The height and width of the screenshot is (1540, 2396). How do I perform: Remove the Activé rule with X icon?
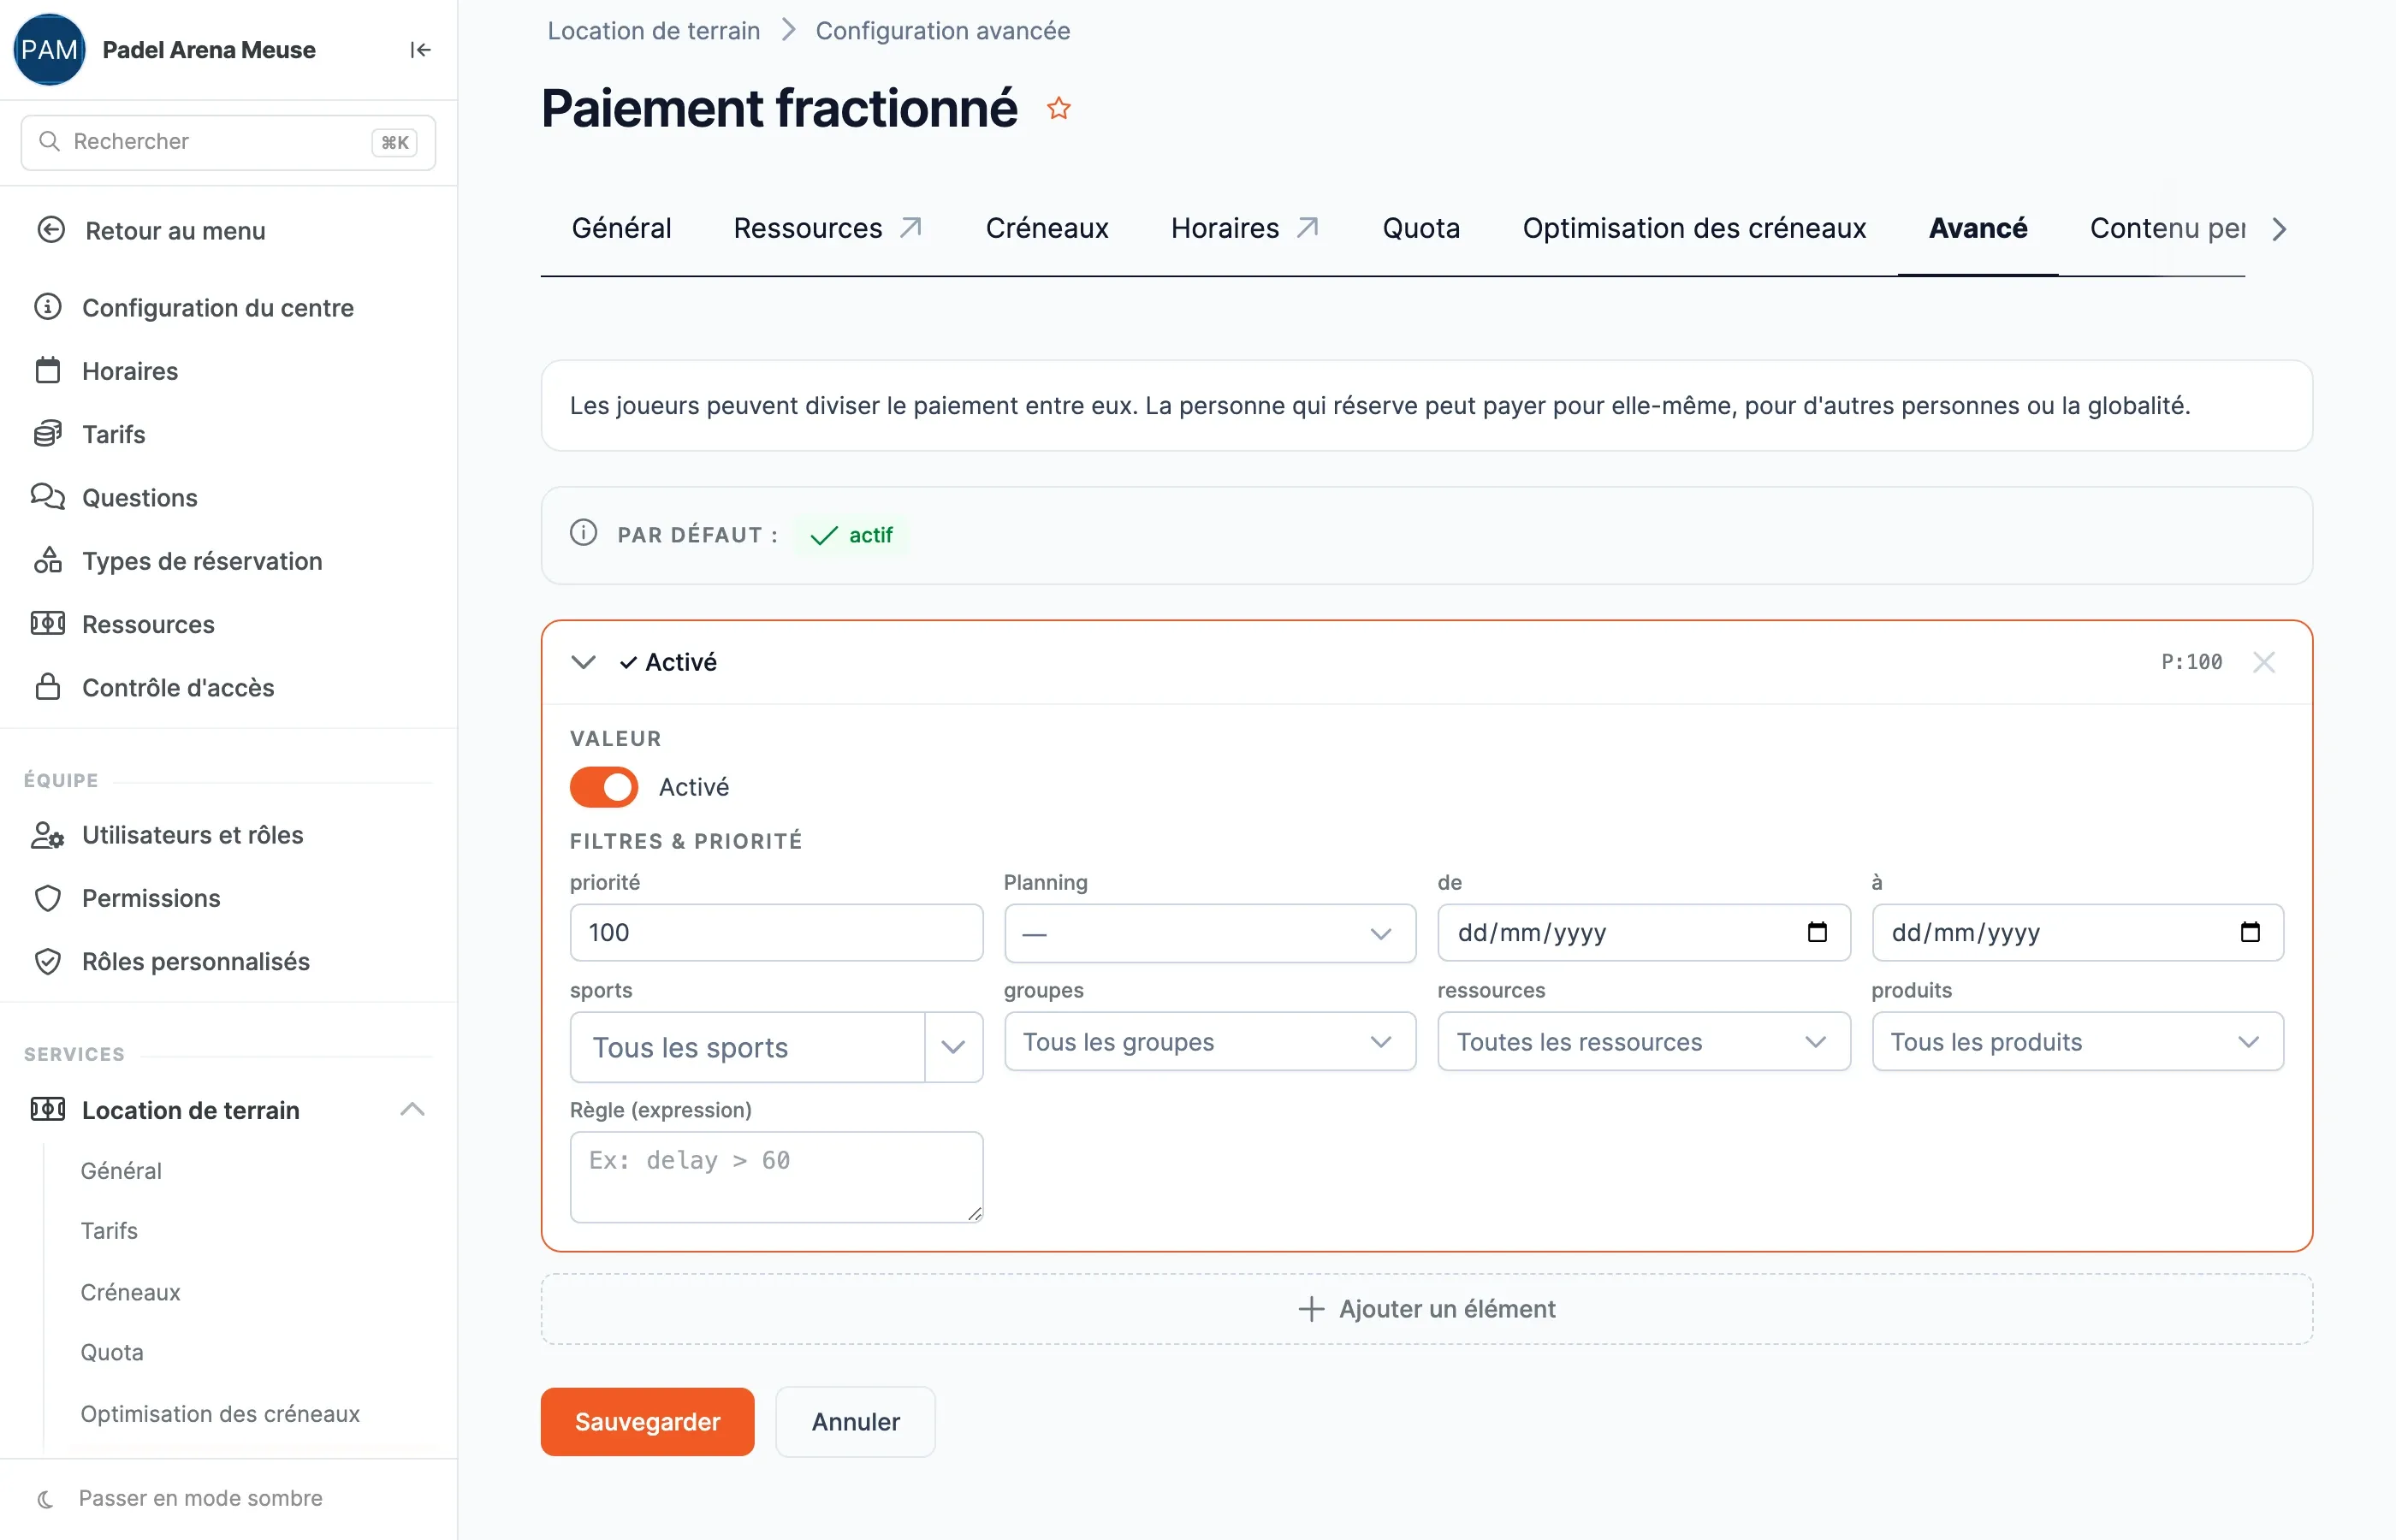click(2264, 662)
